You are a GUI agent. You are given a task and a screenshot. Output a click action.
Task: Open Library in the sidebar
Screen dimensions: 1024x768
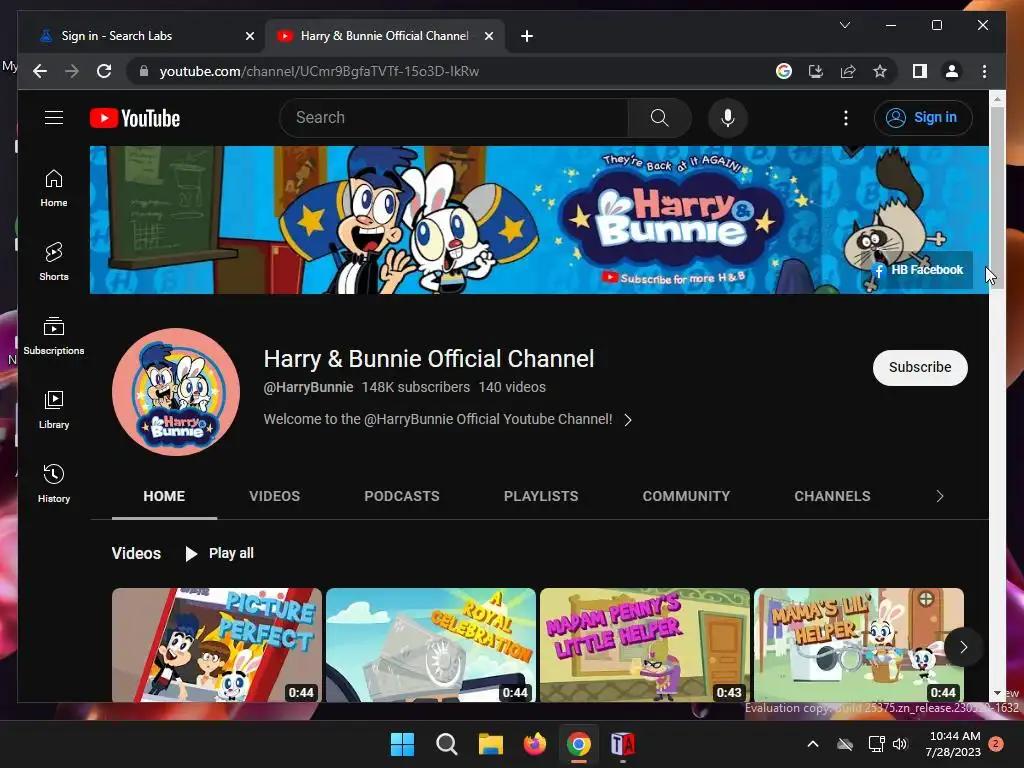point(54,409)
